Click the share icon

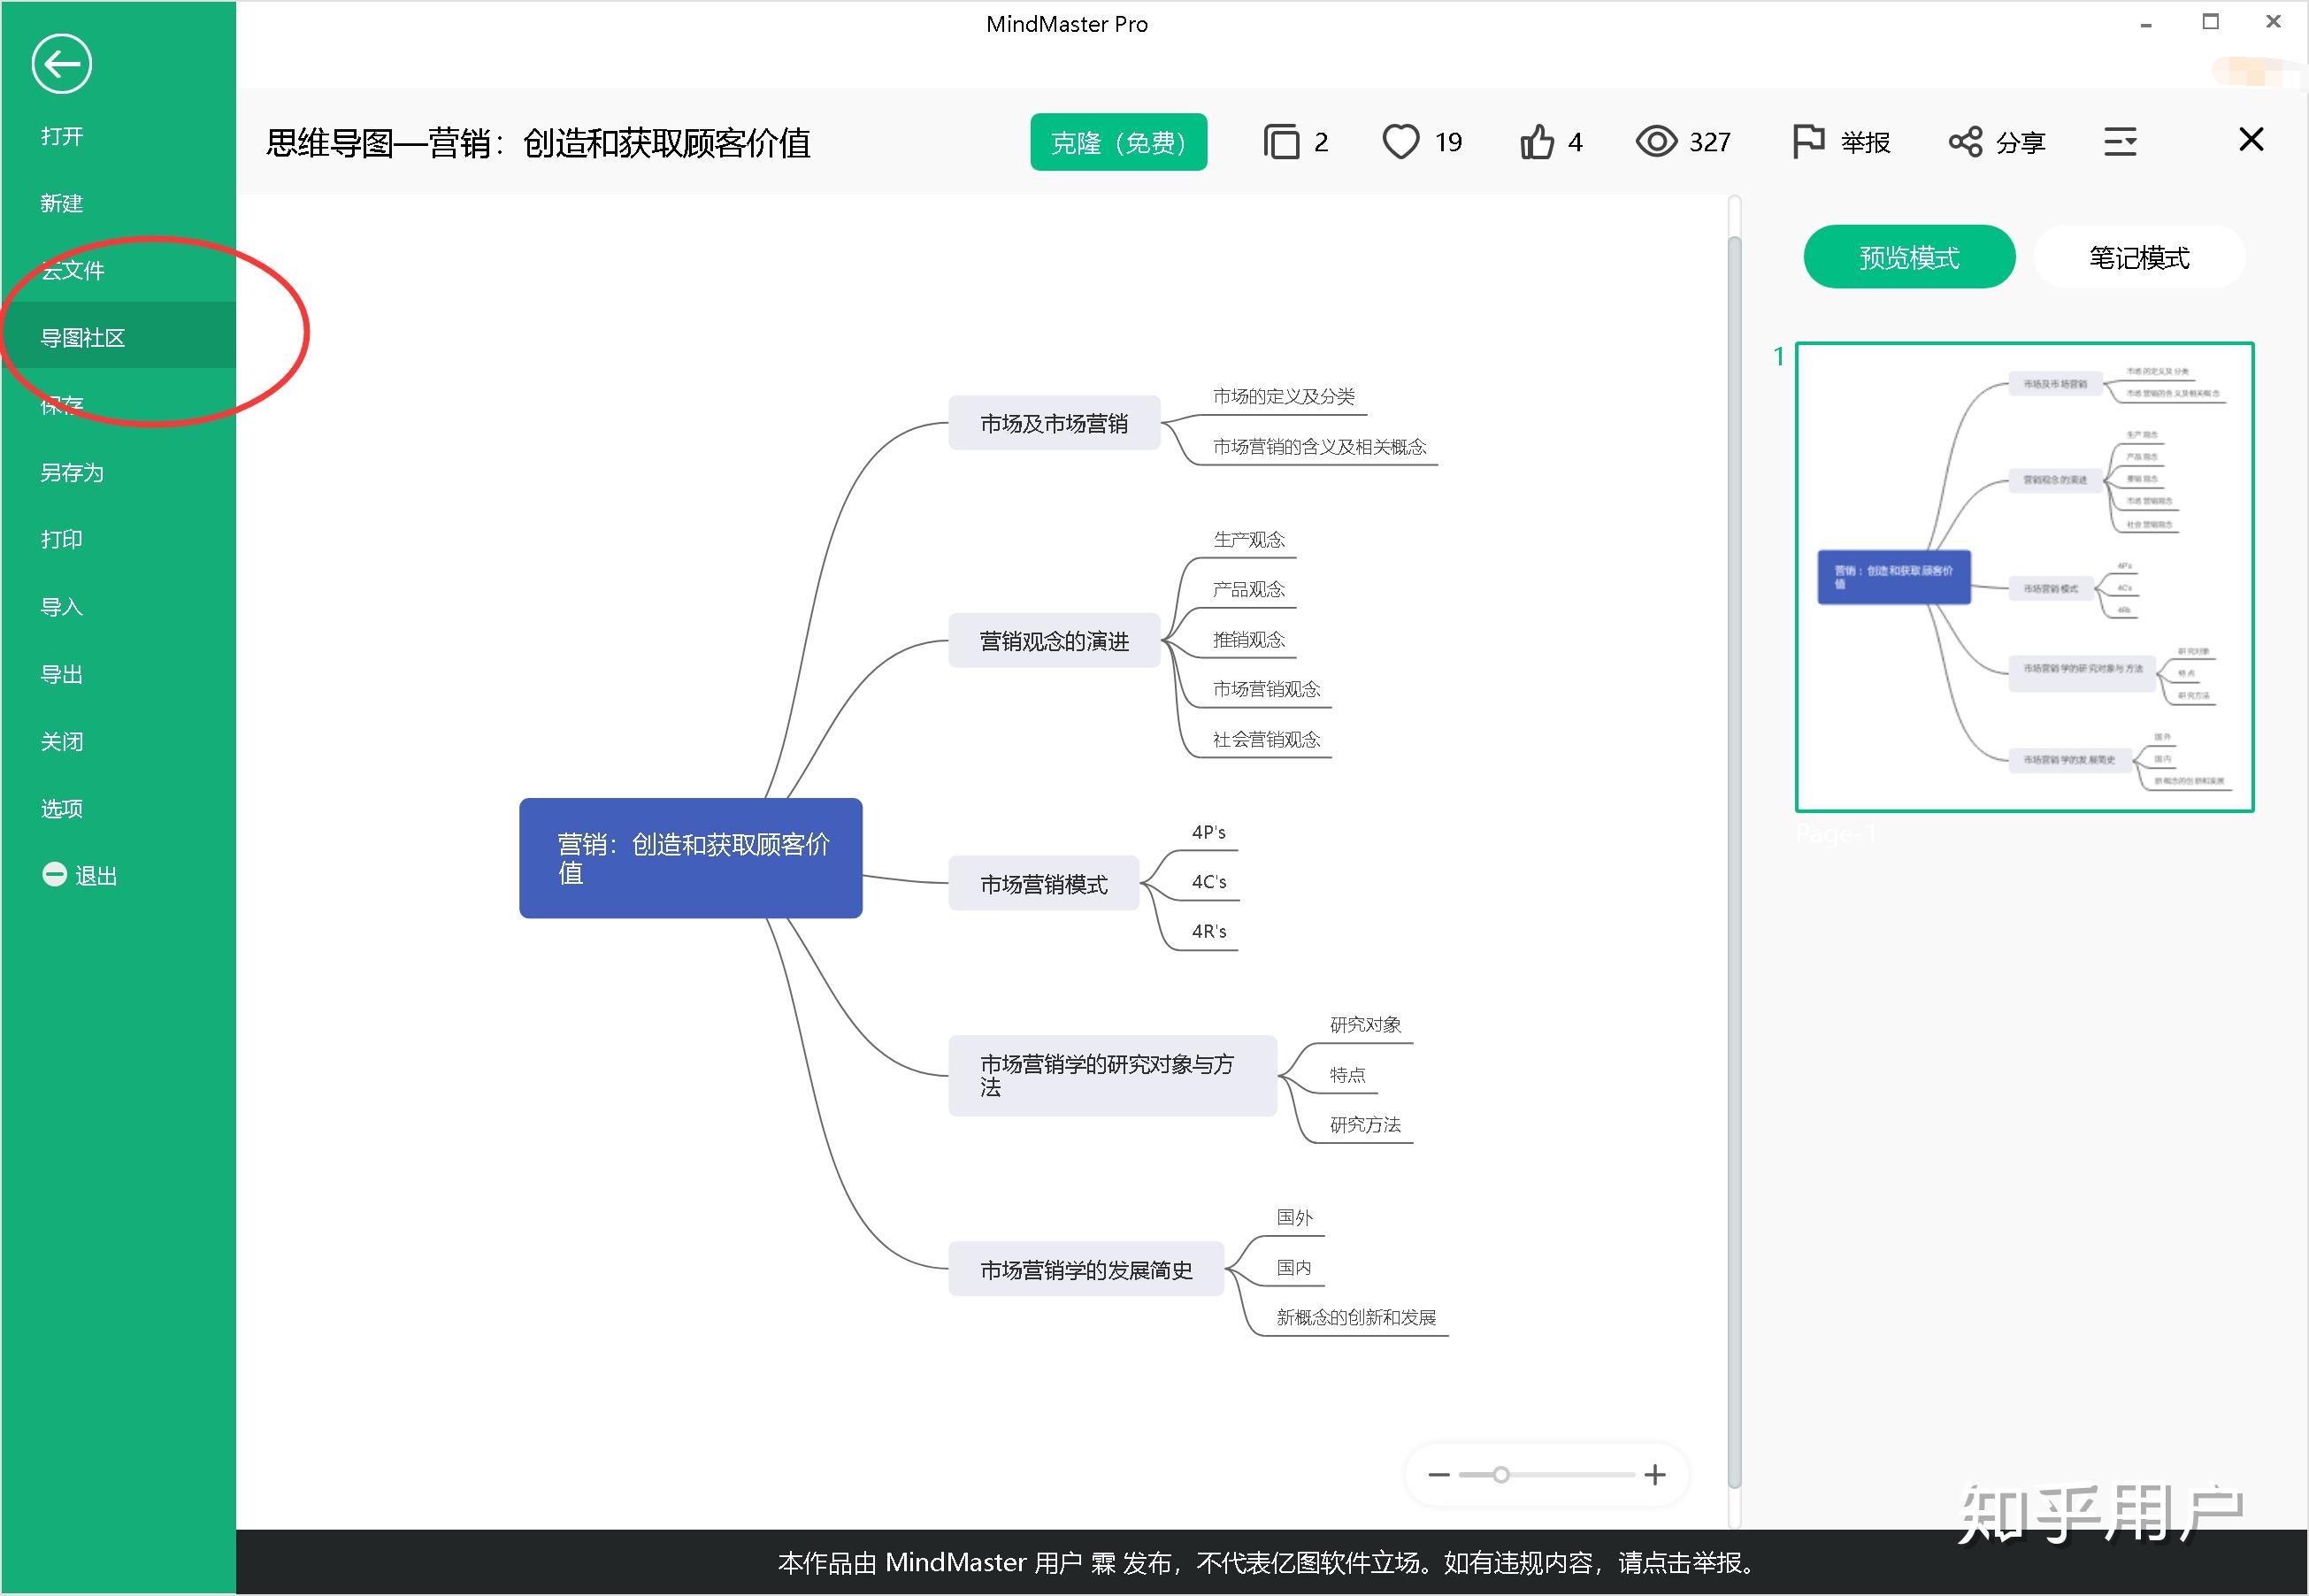pyautogui.click(x=1965, y=142)
